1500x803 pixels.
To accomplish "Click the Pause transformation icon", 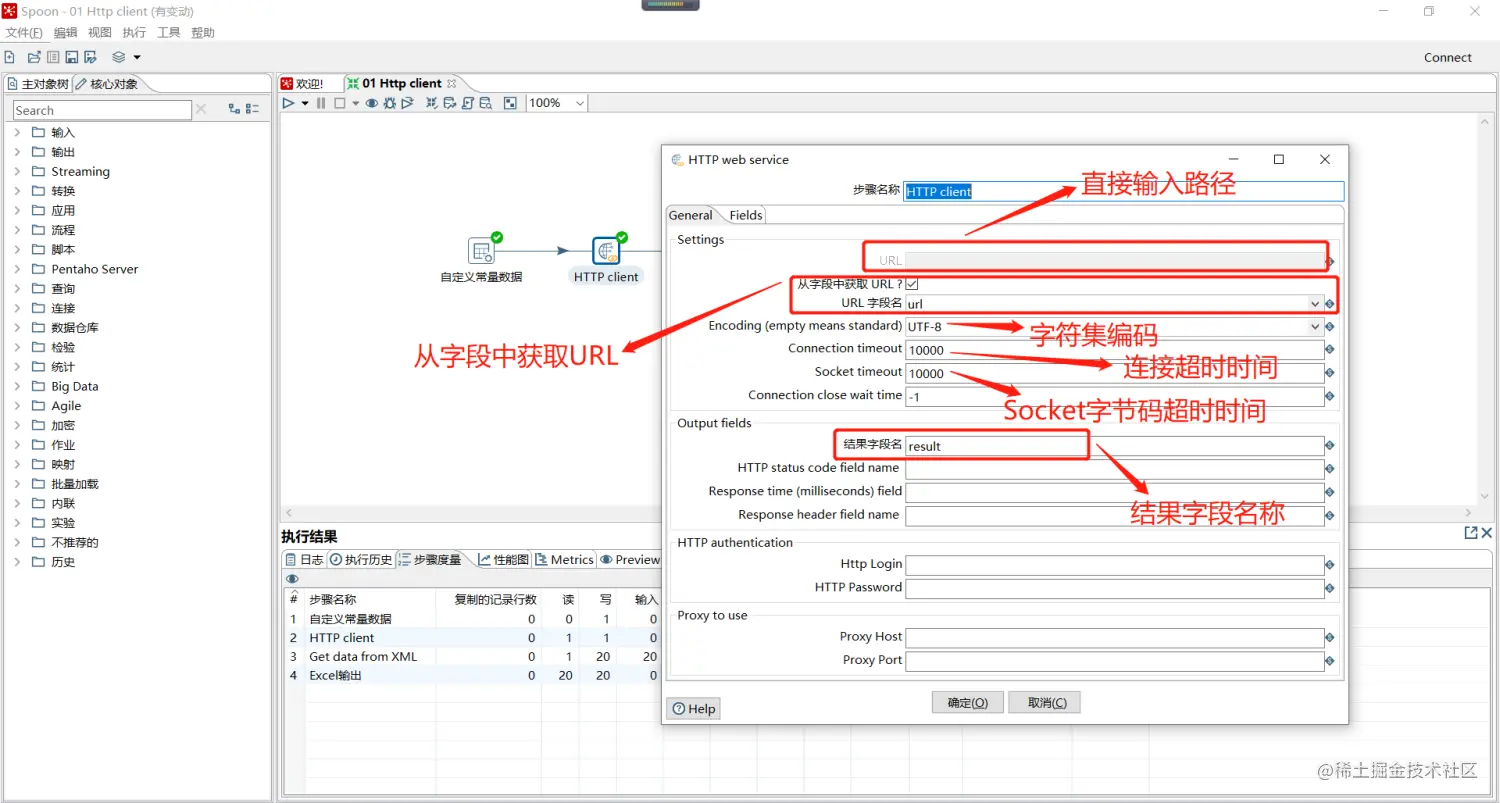I will click(321, 103).
